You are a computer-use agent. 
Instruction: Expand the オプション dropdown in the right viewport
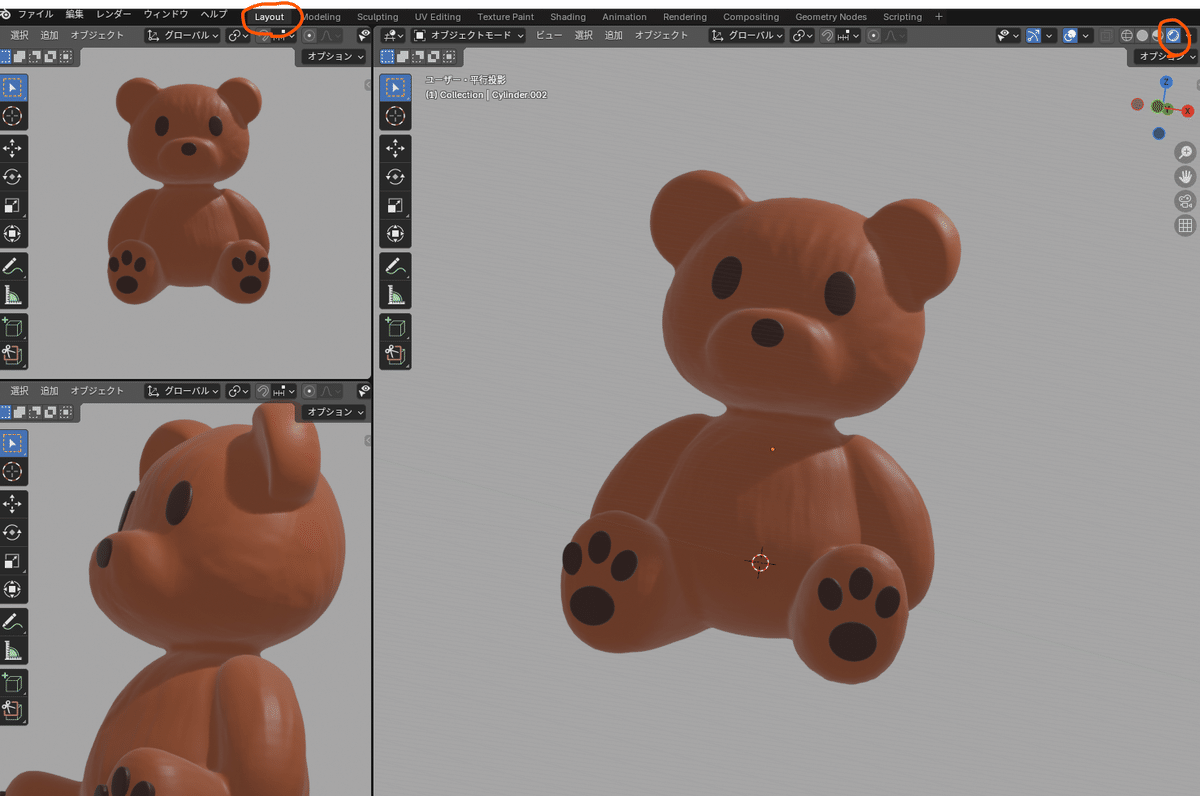pyautogui.click(x=1167, y=56)
